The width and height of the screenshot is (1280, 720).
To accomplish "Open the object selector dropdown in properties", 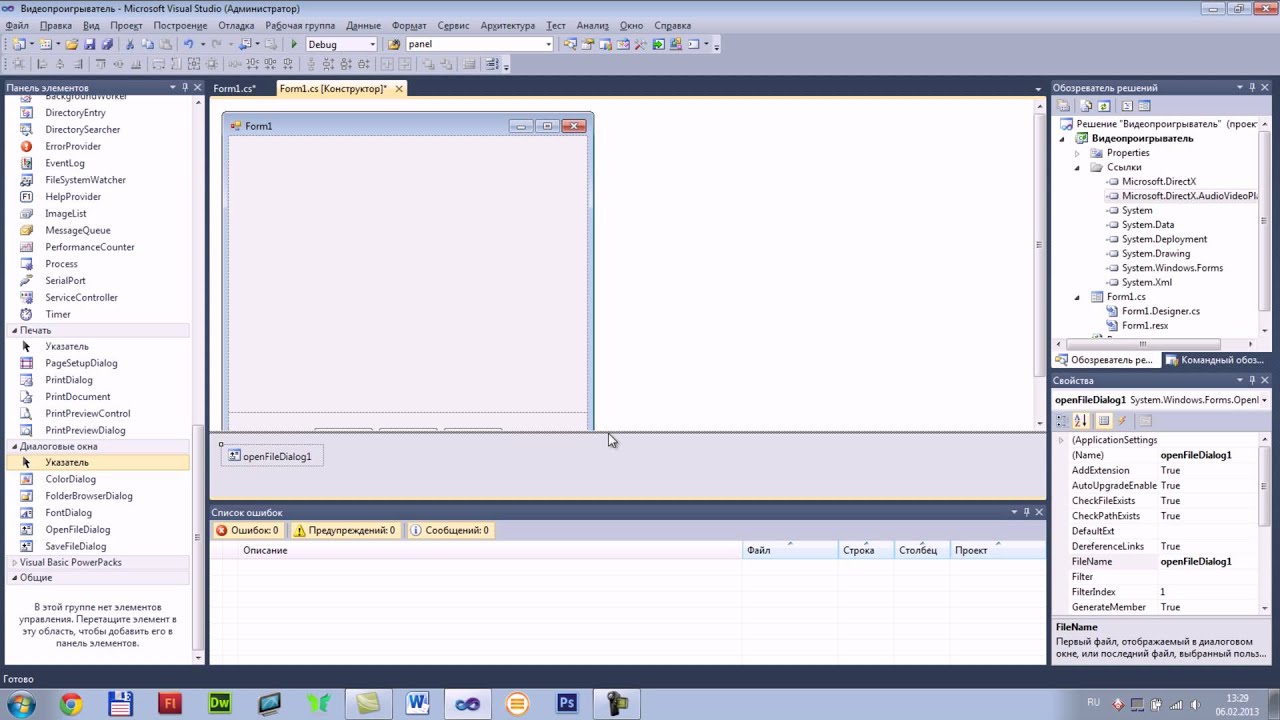I will click(x=1264, y=400).
